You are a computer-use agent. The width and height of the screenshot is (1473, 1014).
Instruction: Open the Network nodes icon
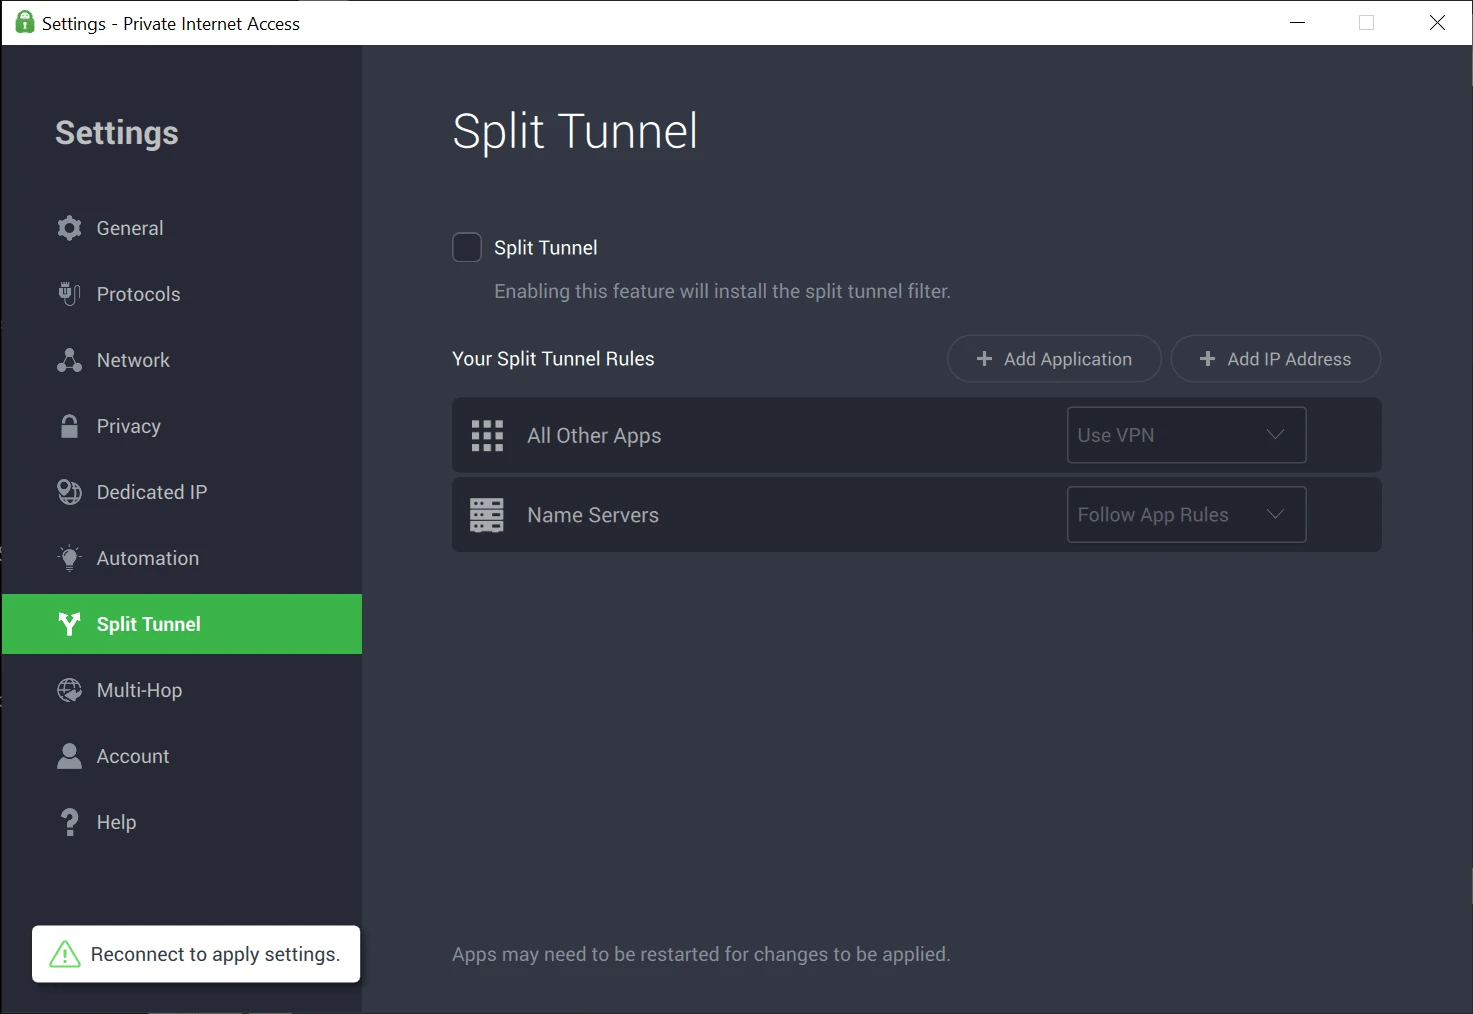[x=69, y=360]
